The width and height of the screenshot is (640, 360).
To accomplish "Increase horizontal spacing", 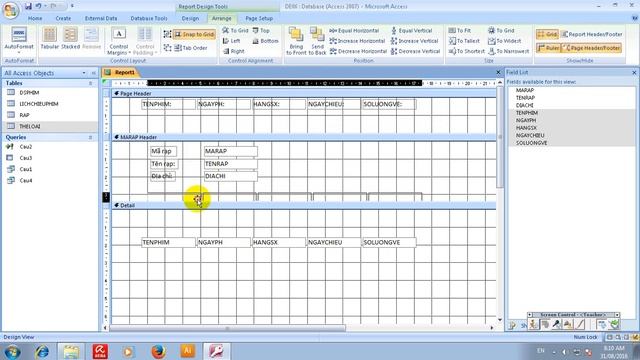I will (x=357, y=41).
